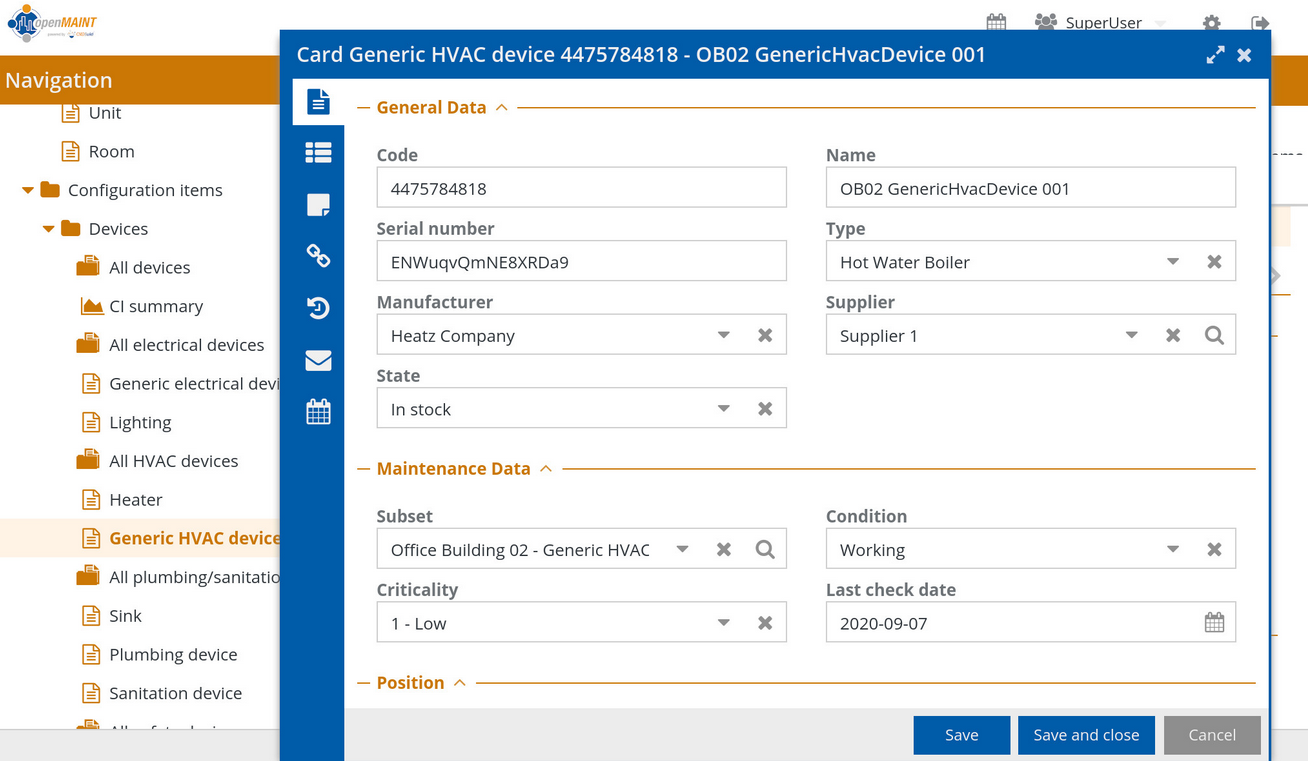
Task: Open the Notes tab icon
Action: click(x=318, y=205)
